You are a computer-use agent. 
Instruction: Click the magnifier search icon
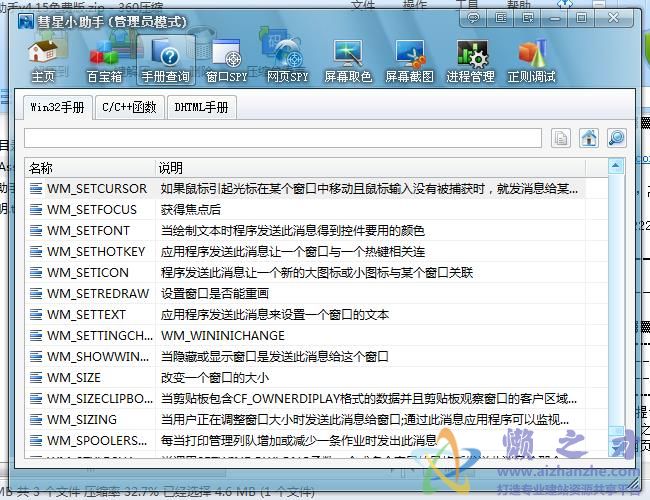[617, 138]
